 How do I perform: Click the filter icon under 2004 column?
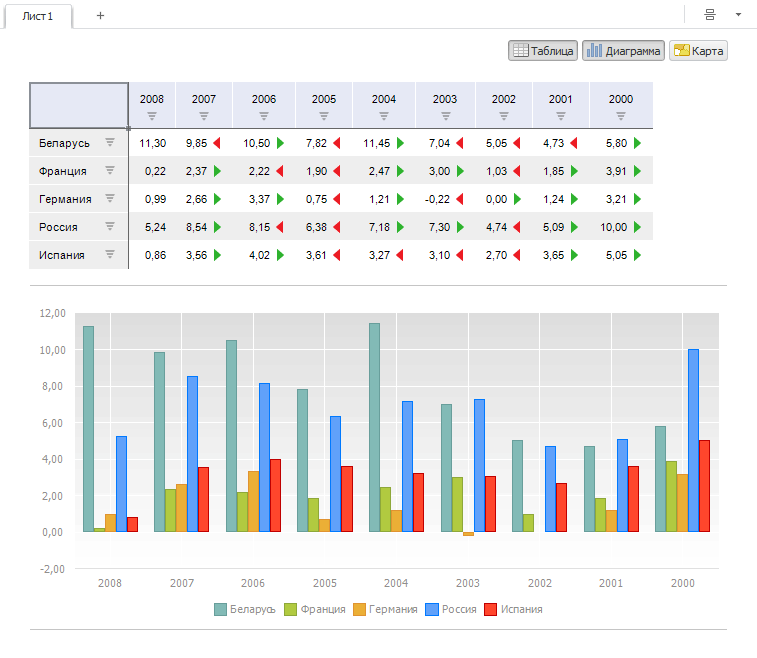coord(384,115)
